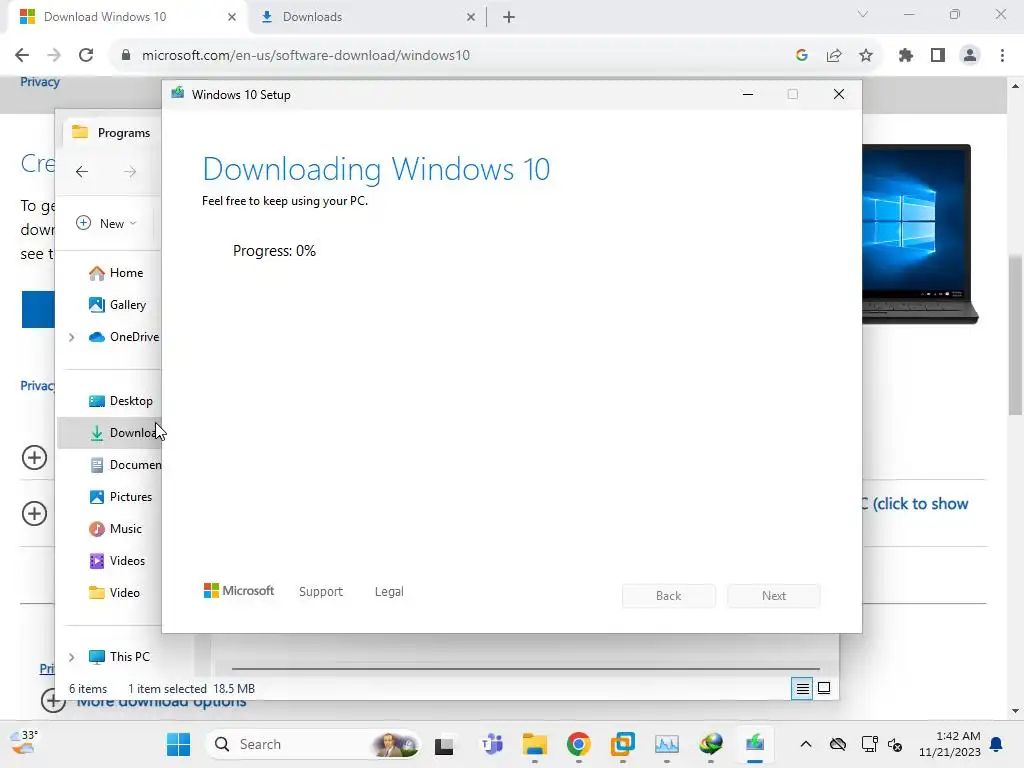
Task: Expand OneDrive in Explorer sidebar
Action: [72, 337]
